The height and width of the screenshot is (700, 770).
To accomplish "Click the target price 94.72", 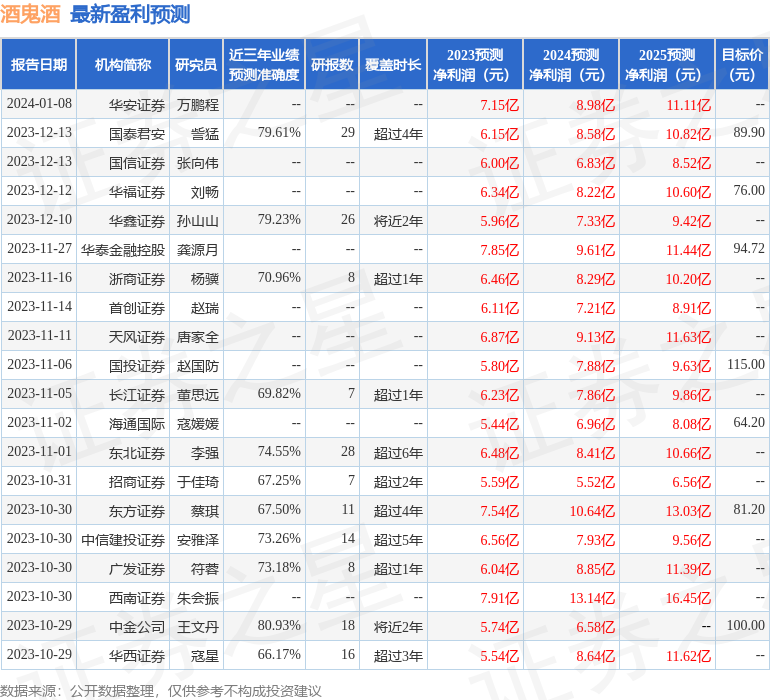I will click(749, 249).
